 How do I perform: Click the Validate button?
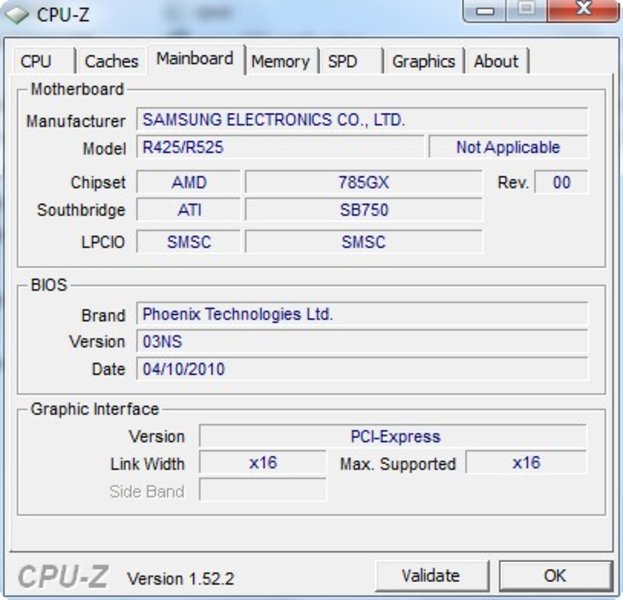click(431, 576)
